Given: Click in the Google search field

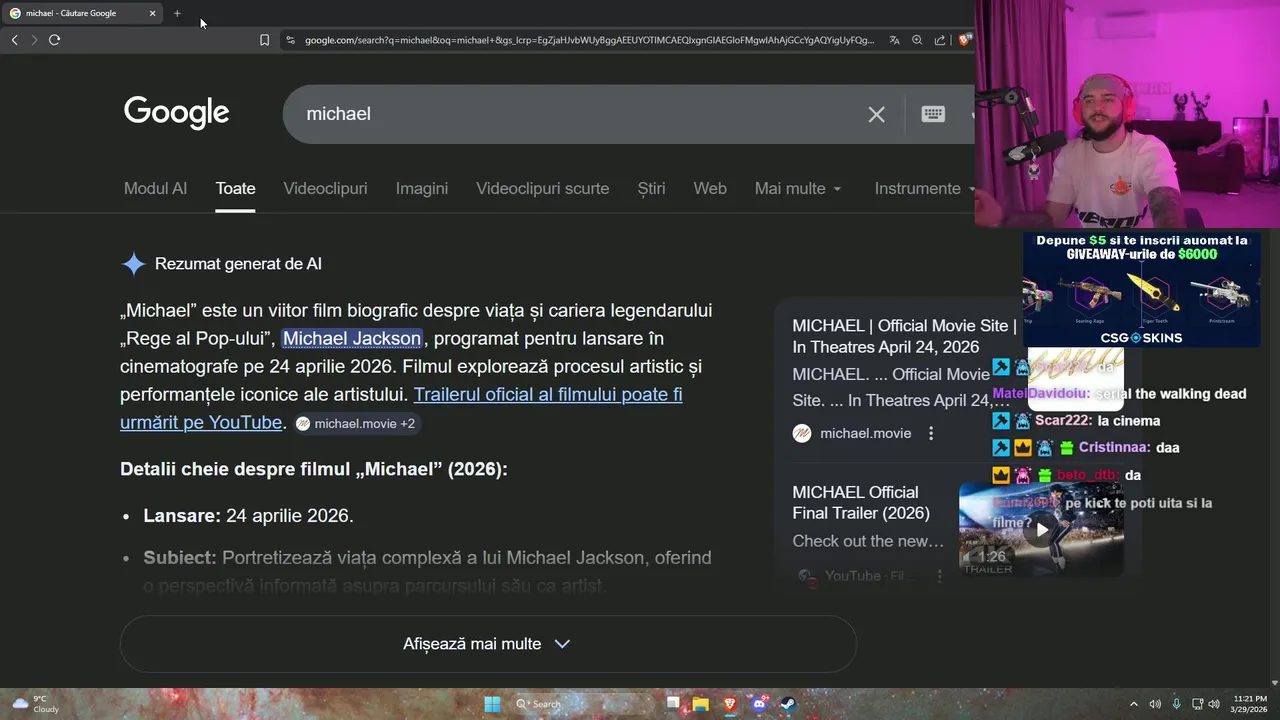Looking at the screenshot, I should (580, 114).
